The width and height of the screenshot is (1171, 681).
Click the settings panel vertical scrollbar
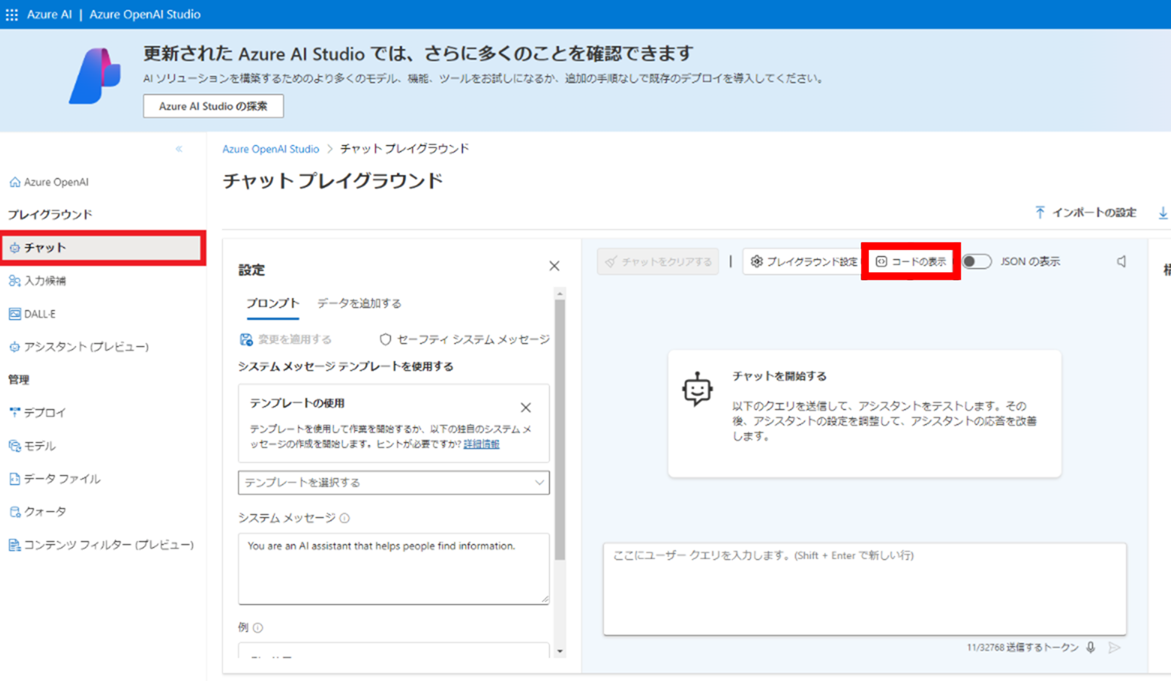(x=560, y=429)
